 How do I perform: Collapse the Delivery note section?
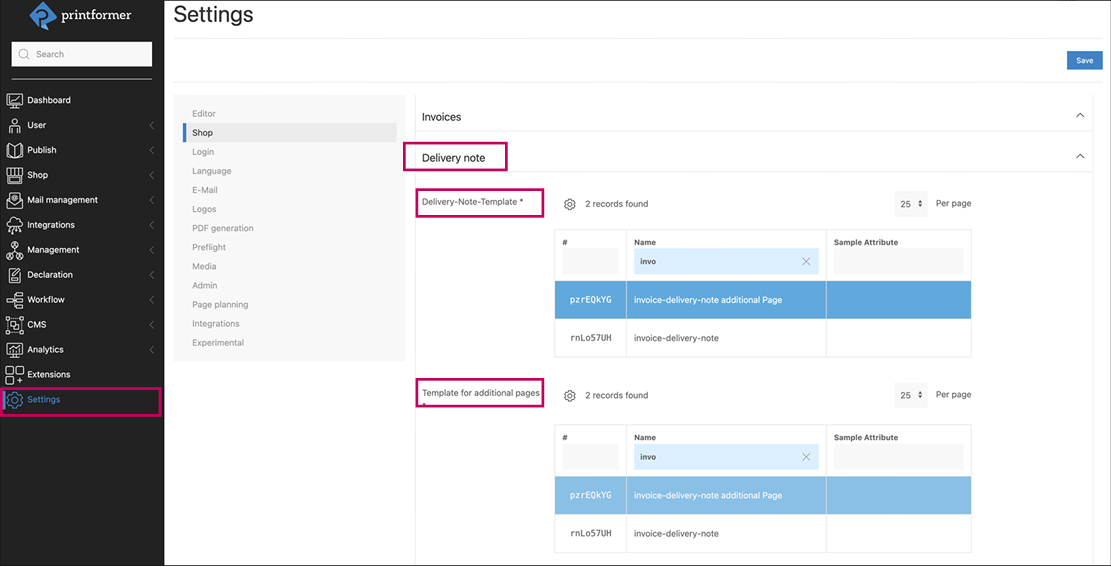[x=1080, y=157]
